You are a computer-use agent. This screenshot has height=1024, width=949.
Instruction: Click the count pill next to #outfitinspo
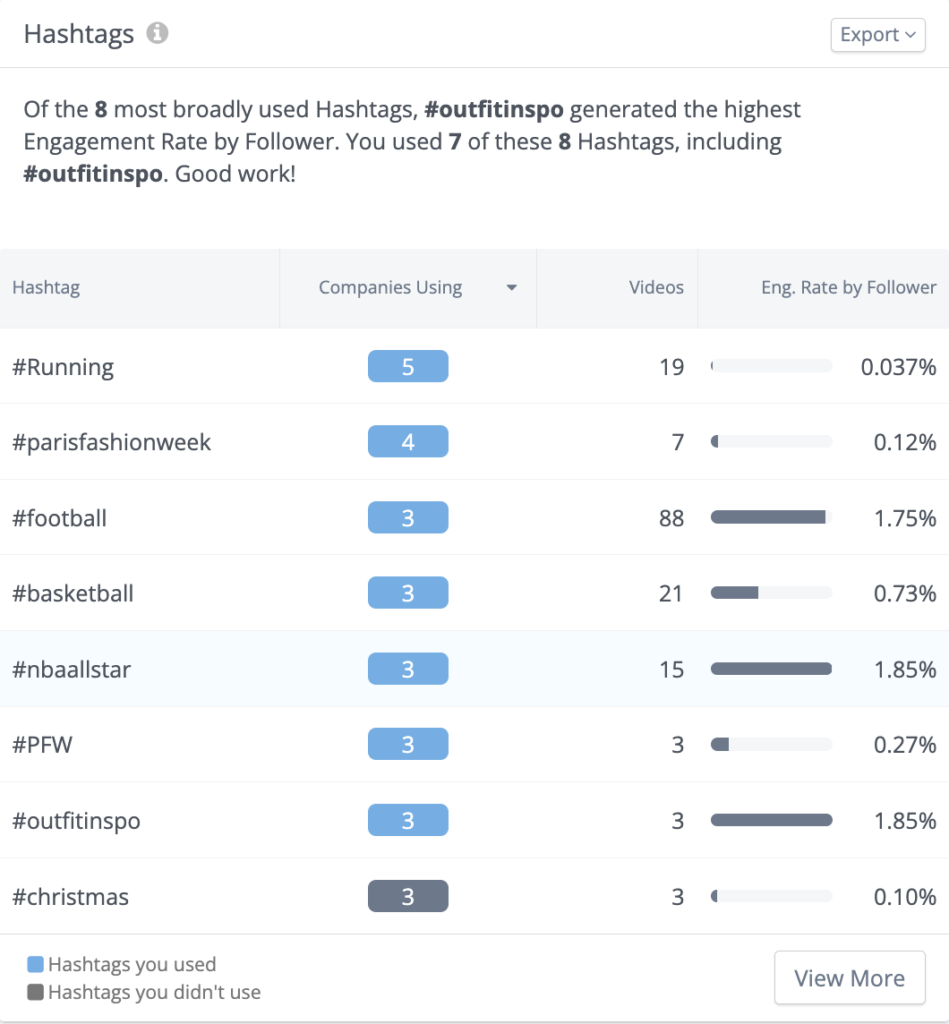[408, 820]
